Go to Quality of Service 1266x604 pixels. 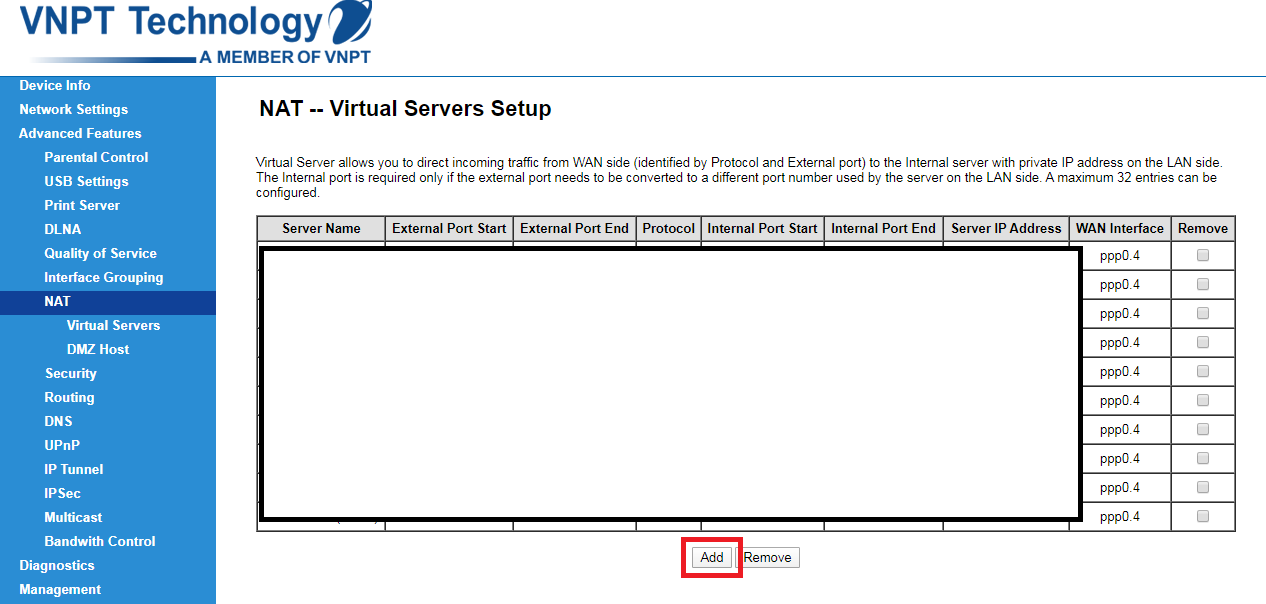(100, 253)
